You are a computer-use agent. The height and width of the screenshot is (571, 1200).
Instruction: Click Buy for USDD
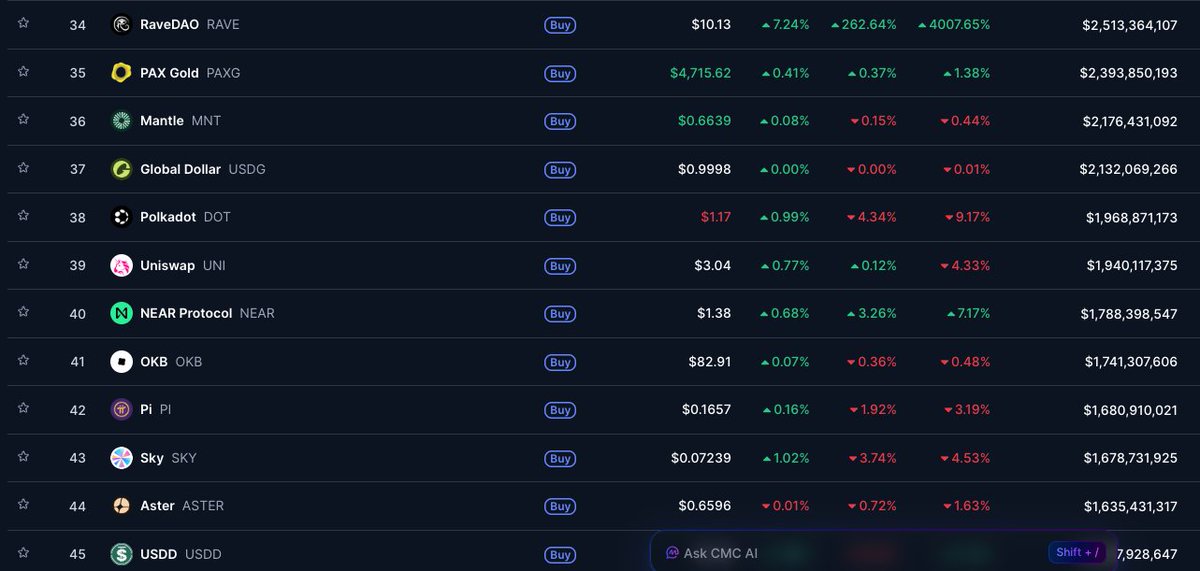point(560,555)
